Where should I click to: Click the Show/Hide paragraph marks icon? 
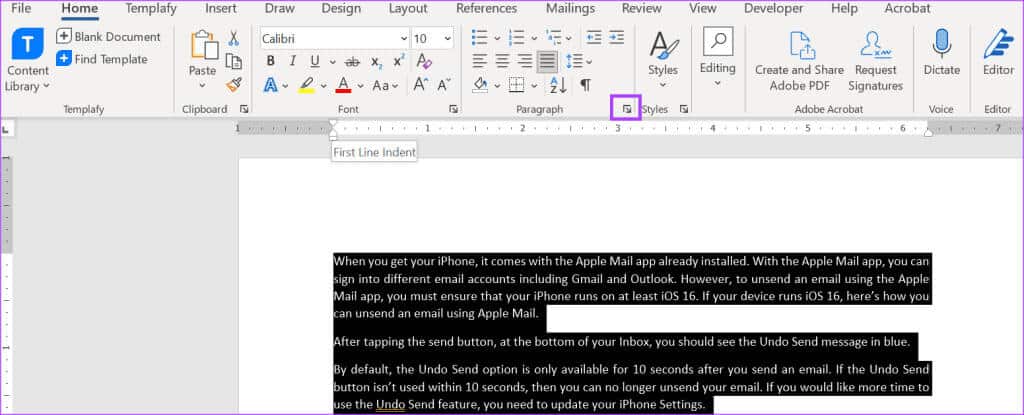tap(585, 85)
